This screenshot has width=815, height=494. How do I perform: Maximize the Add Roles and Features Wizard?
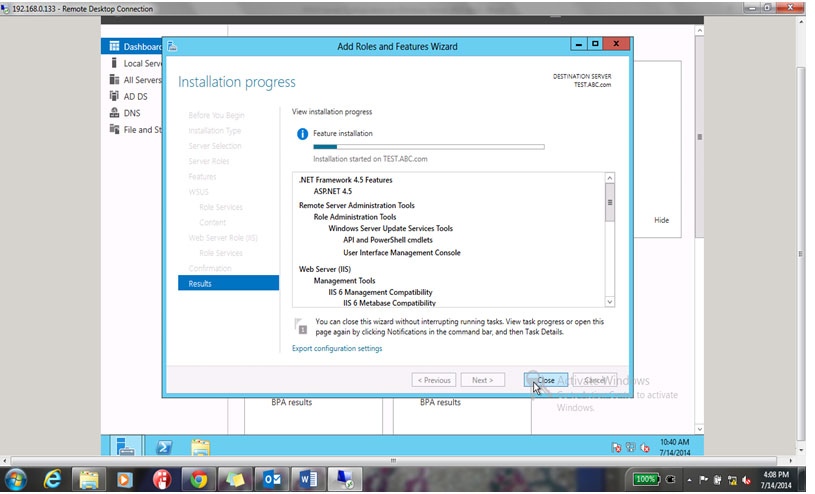[x=595, y=44]
